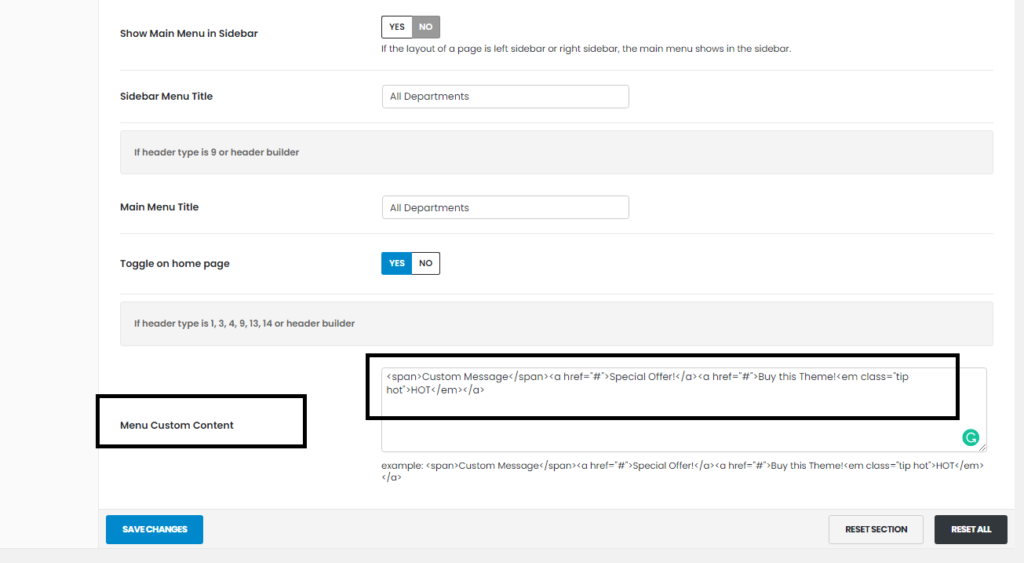Click the "Menu Custom Content" label

176,425
